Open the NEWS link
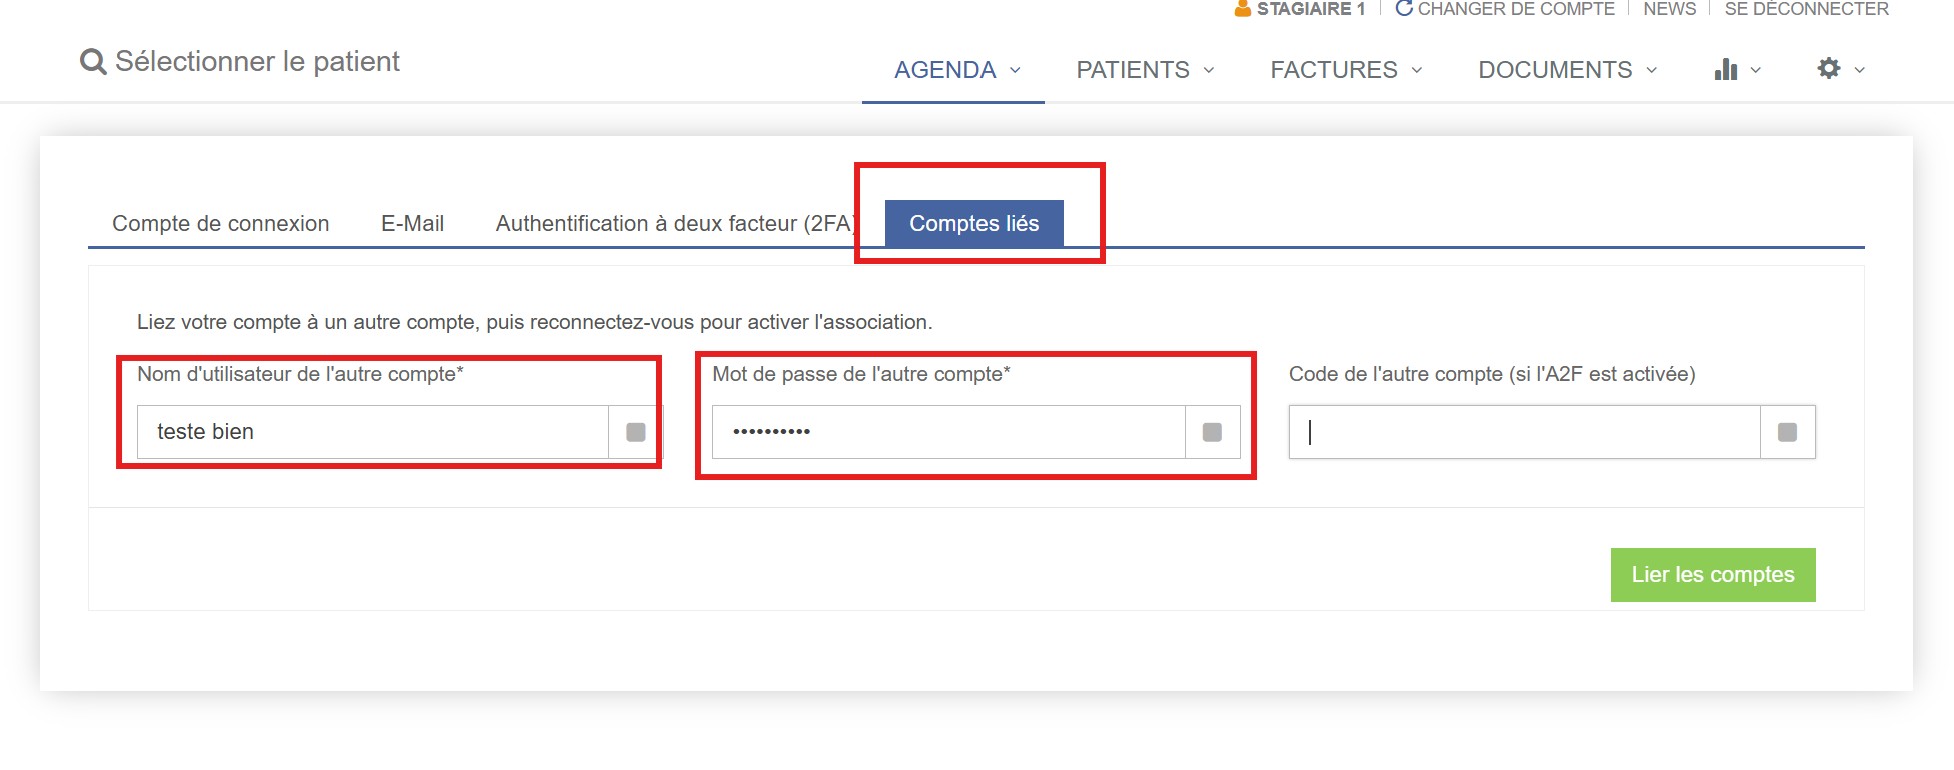 coord(1670,9)
